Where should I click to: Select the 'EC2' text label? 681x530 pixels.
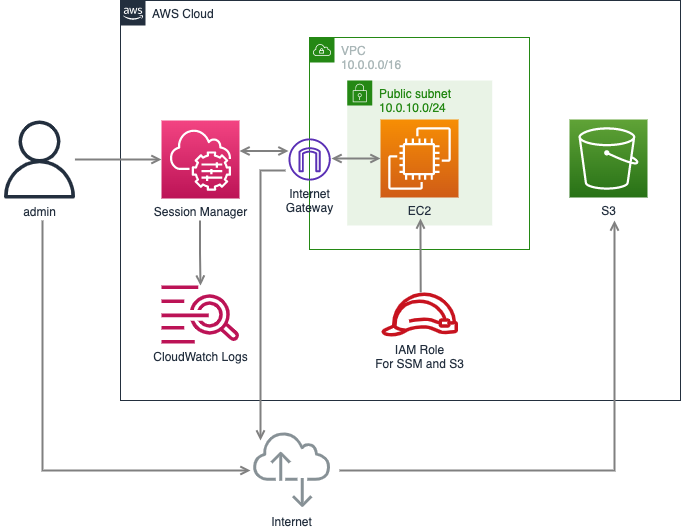tap(420, 211)
